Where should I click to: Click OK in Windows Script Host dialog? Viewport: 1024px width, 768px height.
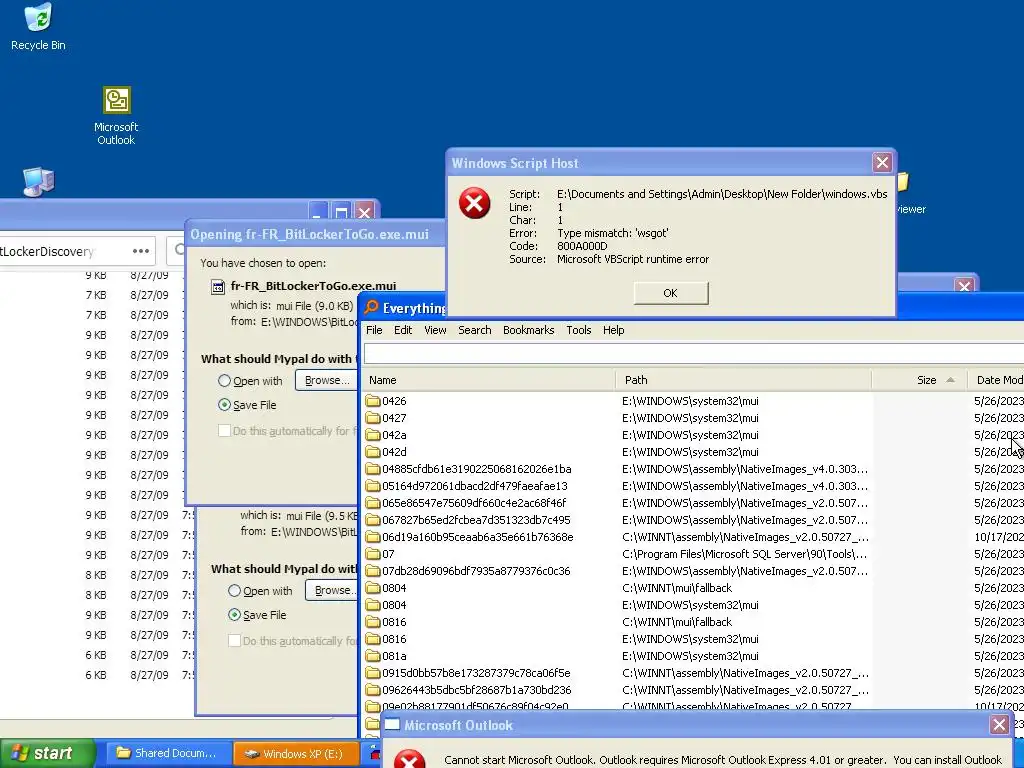(671, 293)
